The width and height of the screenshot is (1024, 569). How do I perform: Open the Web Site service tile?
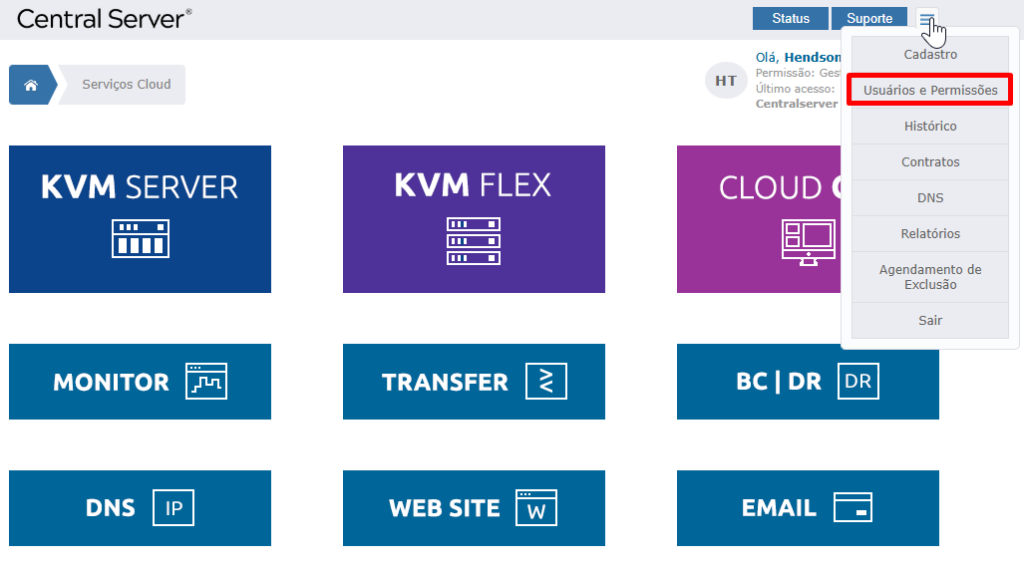473,508
